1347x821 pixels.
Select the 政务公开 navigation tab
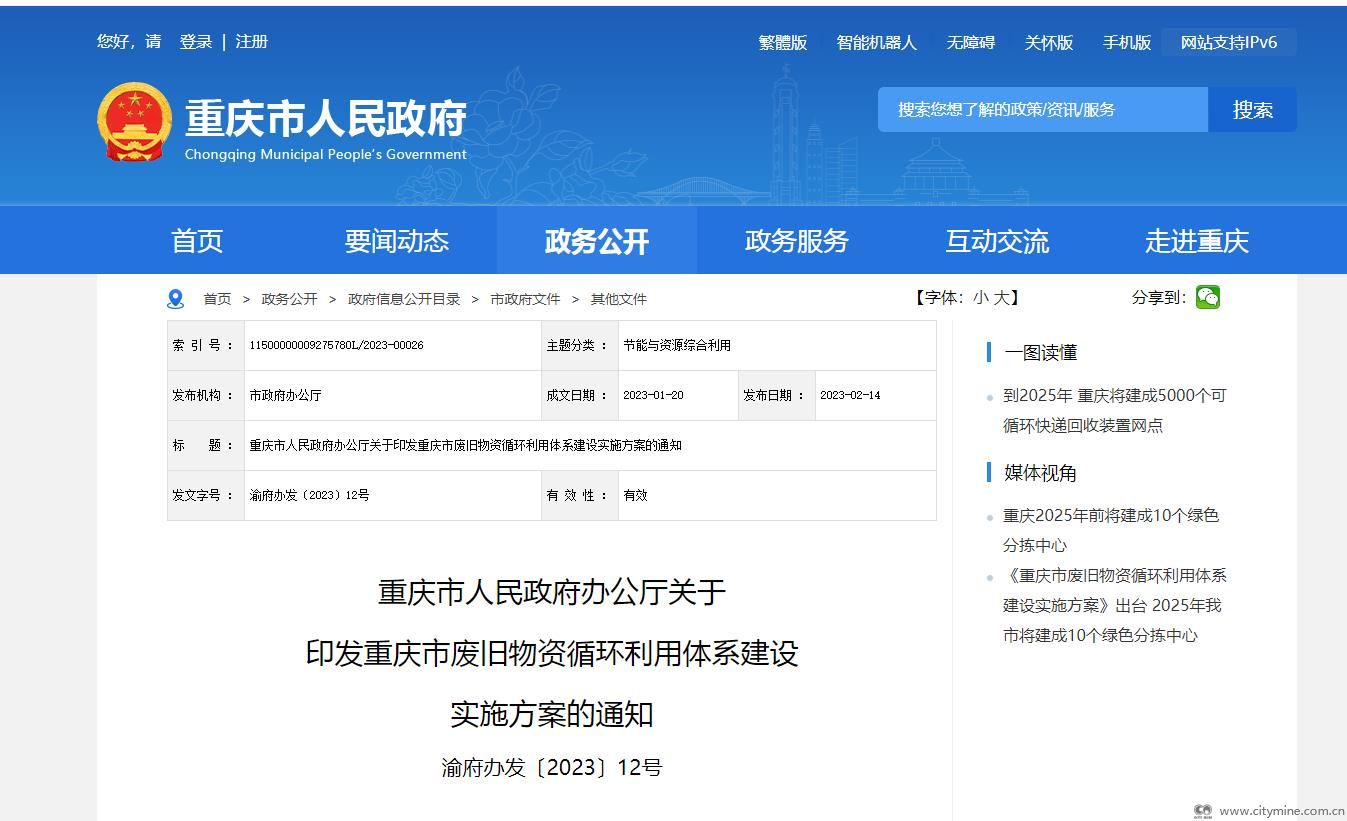coord(597,241)
